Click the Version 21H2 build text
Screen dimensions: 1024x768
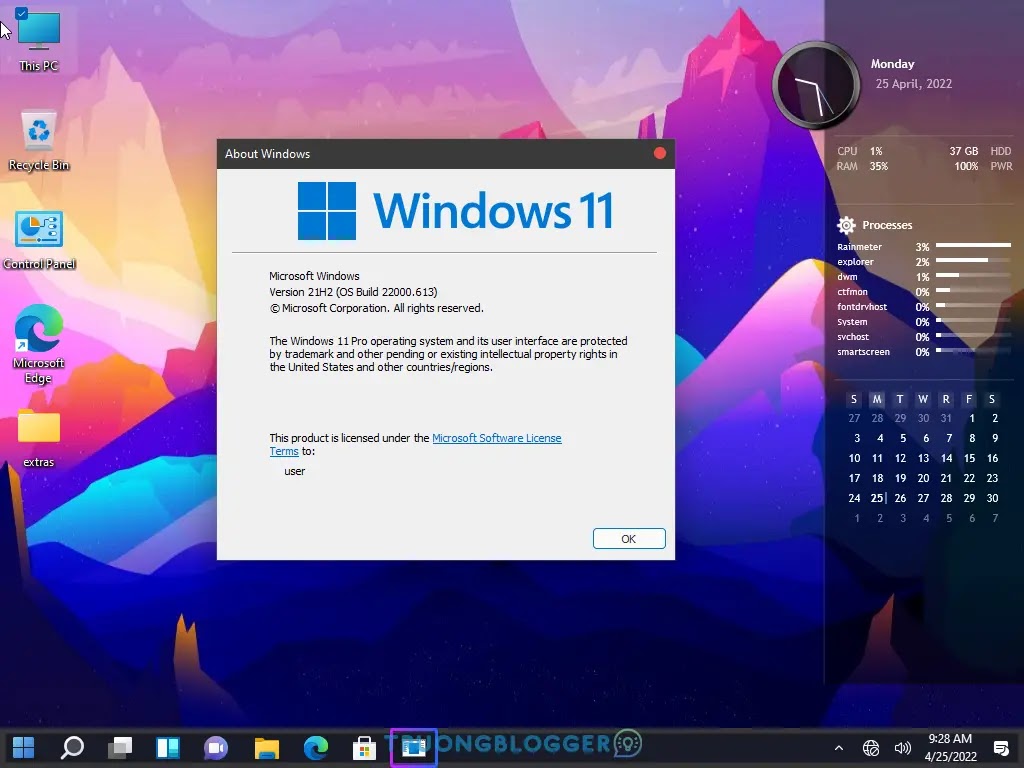point(353,292)
